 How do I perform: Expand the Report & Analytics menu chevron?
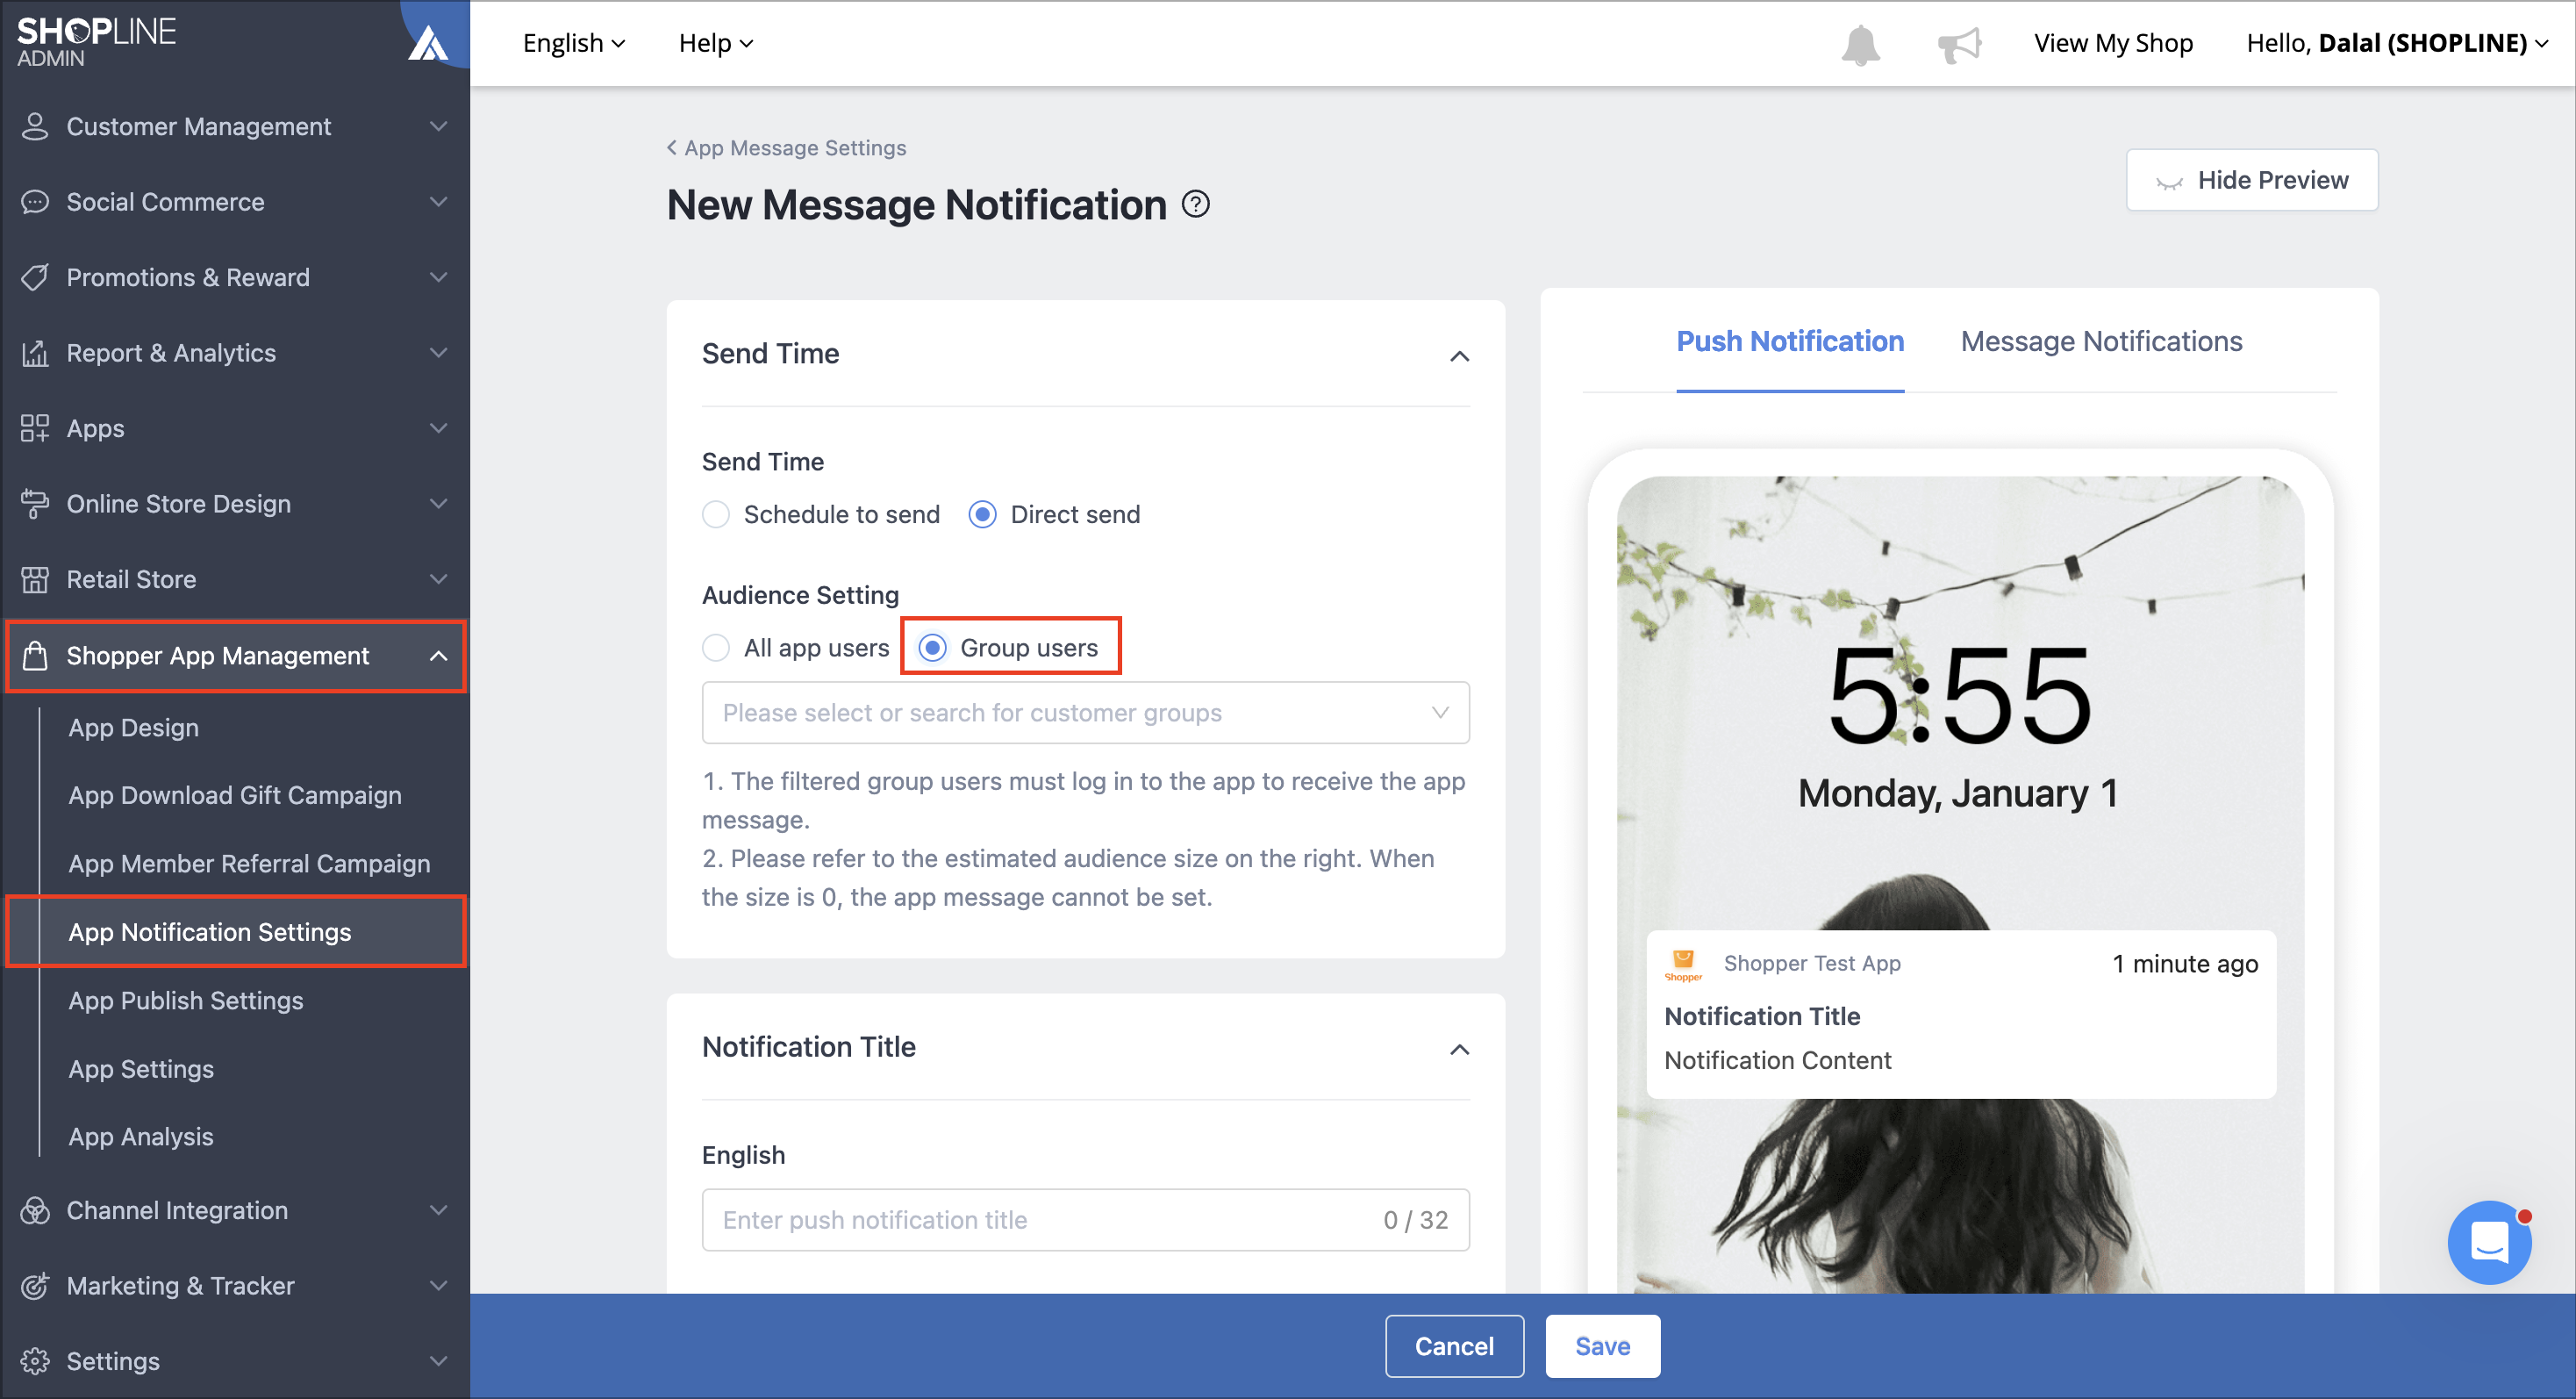point(438,353)
